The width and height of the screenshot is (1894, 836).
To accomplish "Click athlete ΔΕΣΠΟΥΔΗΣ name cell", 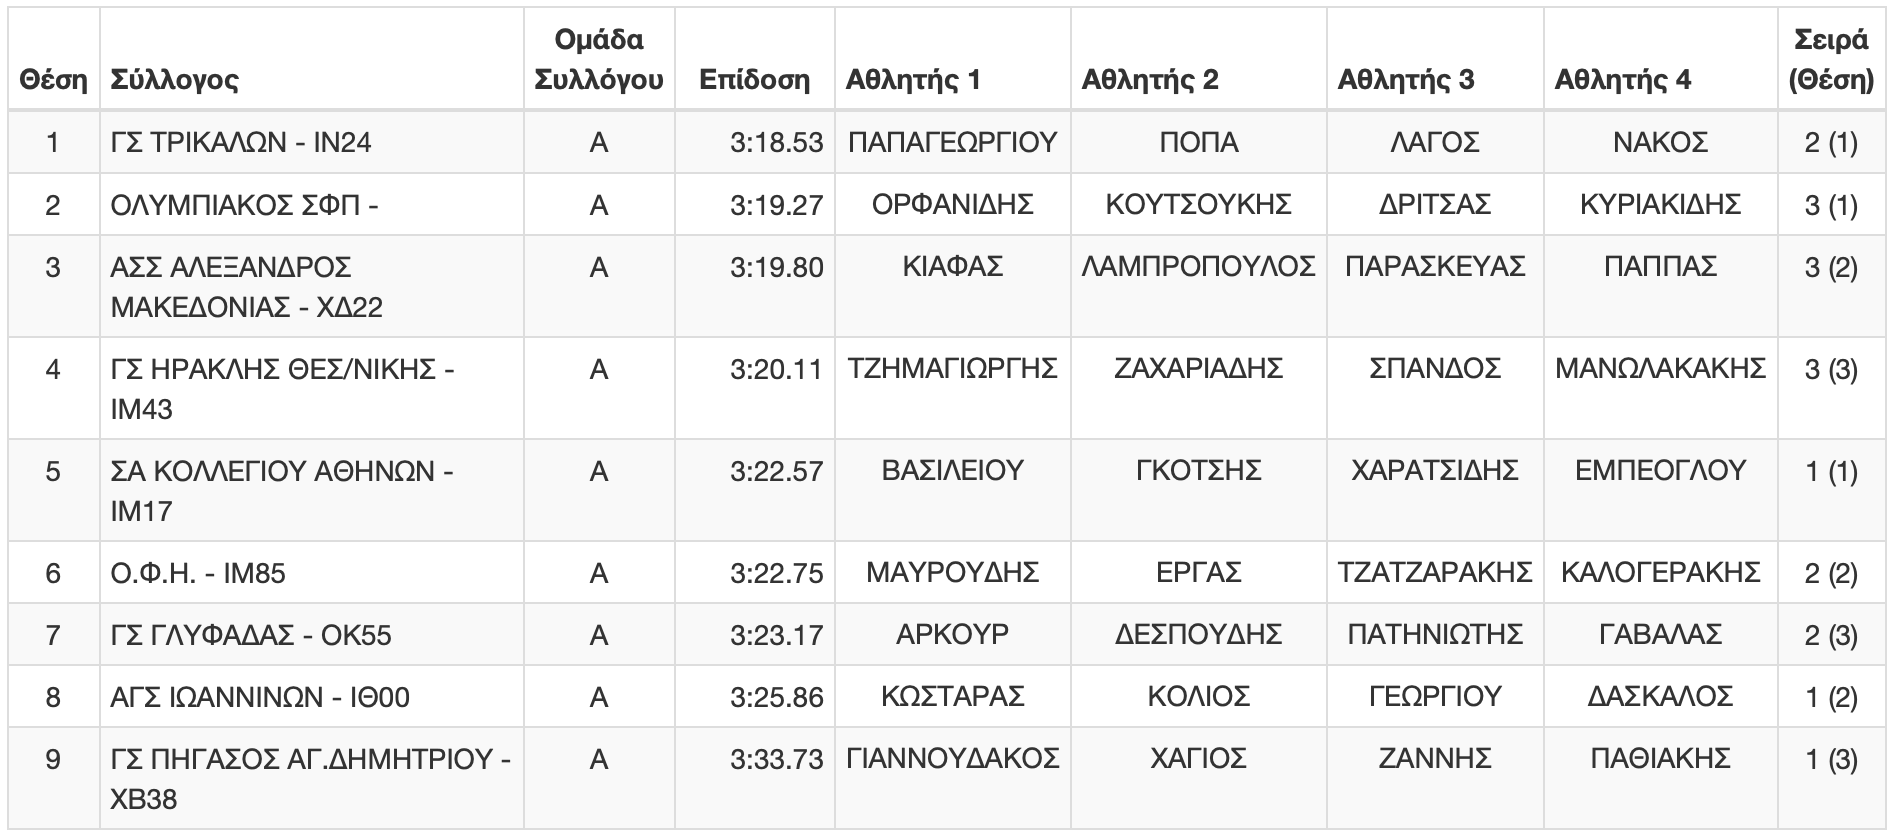I will click(1198, 635).
